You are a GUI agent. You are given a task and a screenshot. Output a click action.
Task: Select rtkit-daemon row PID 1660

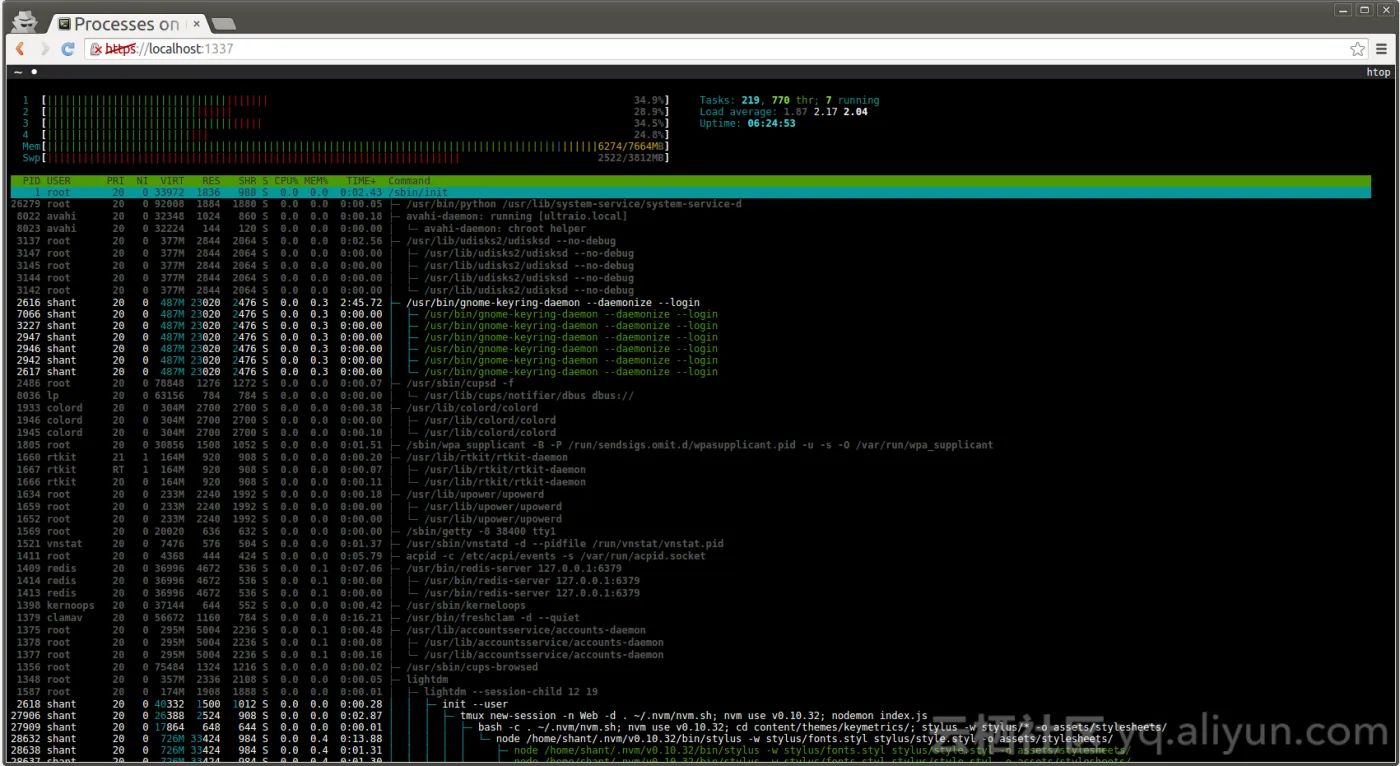[690, 457]
